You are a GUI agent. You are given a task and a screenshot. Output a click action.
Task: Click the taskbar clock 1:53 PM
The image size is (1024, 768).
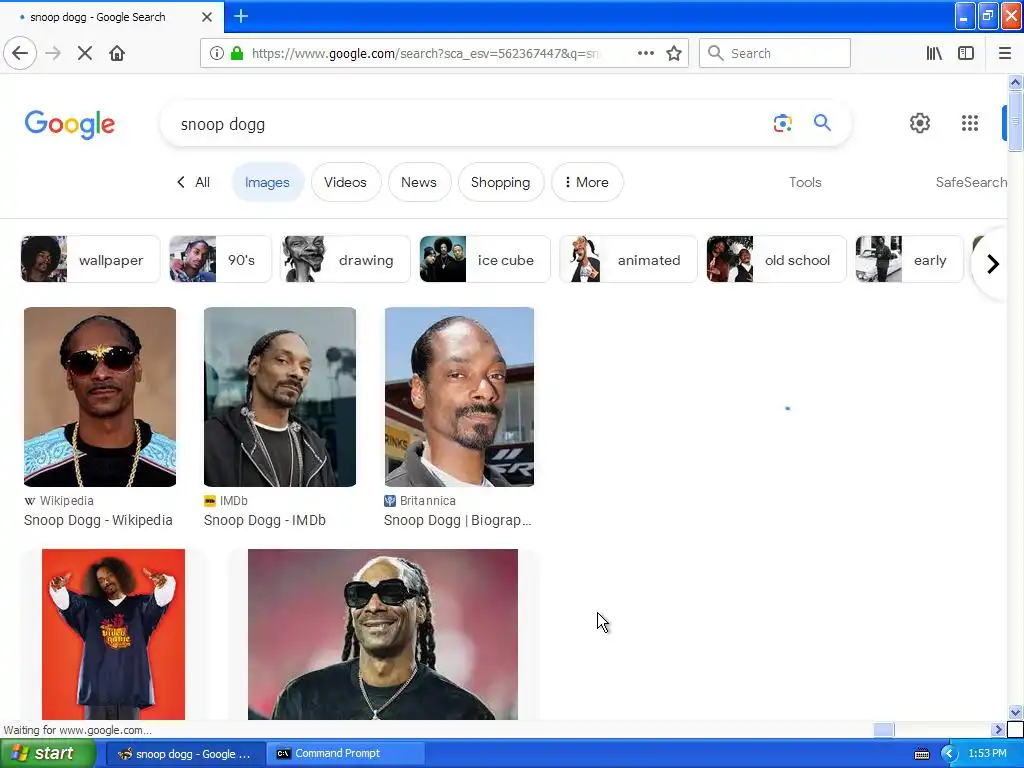click(987, 753)
